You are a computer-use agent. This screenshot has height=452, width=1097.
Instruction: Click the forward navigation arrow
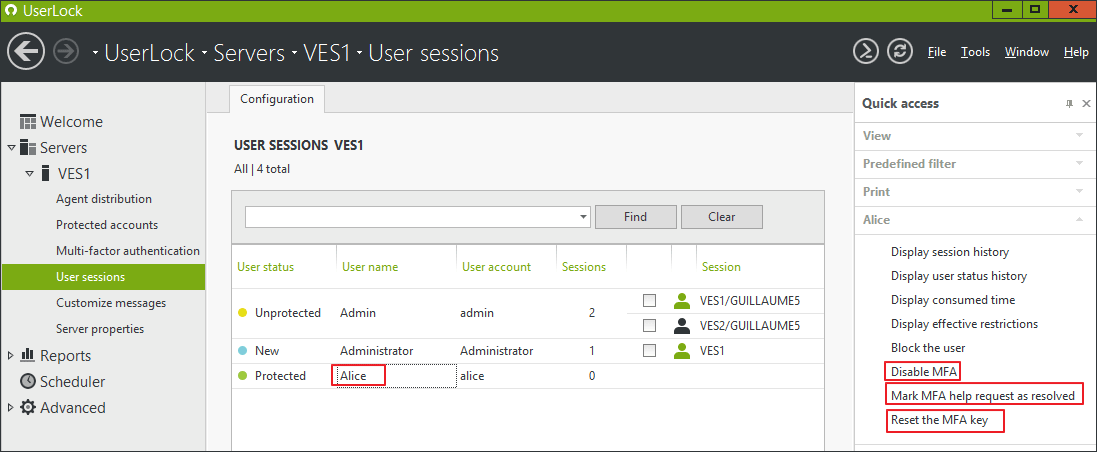[67, 52]
